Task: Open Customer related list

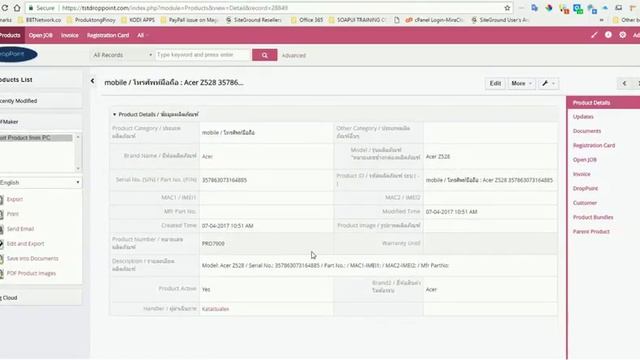Action: [584, 203]
